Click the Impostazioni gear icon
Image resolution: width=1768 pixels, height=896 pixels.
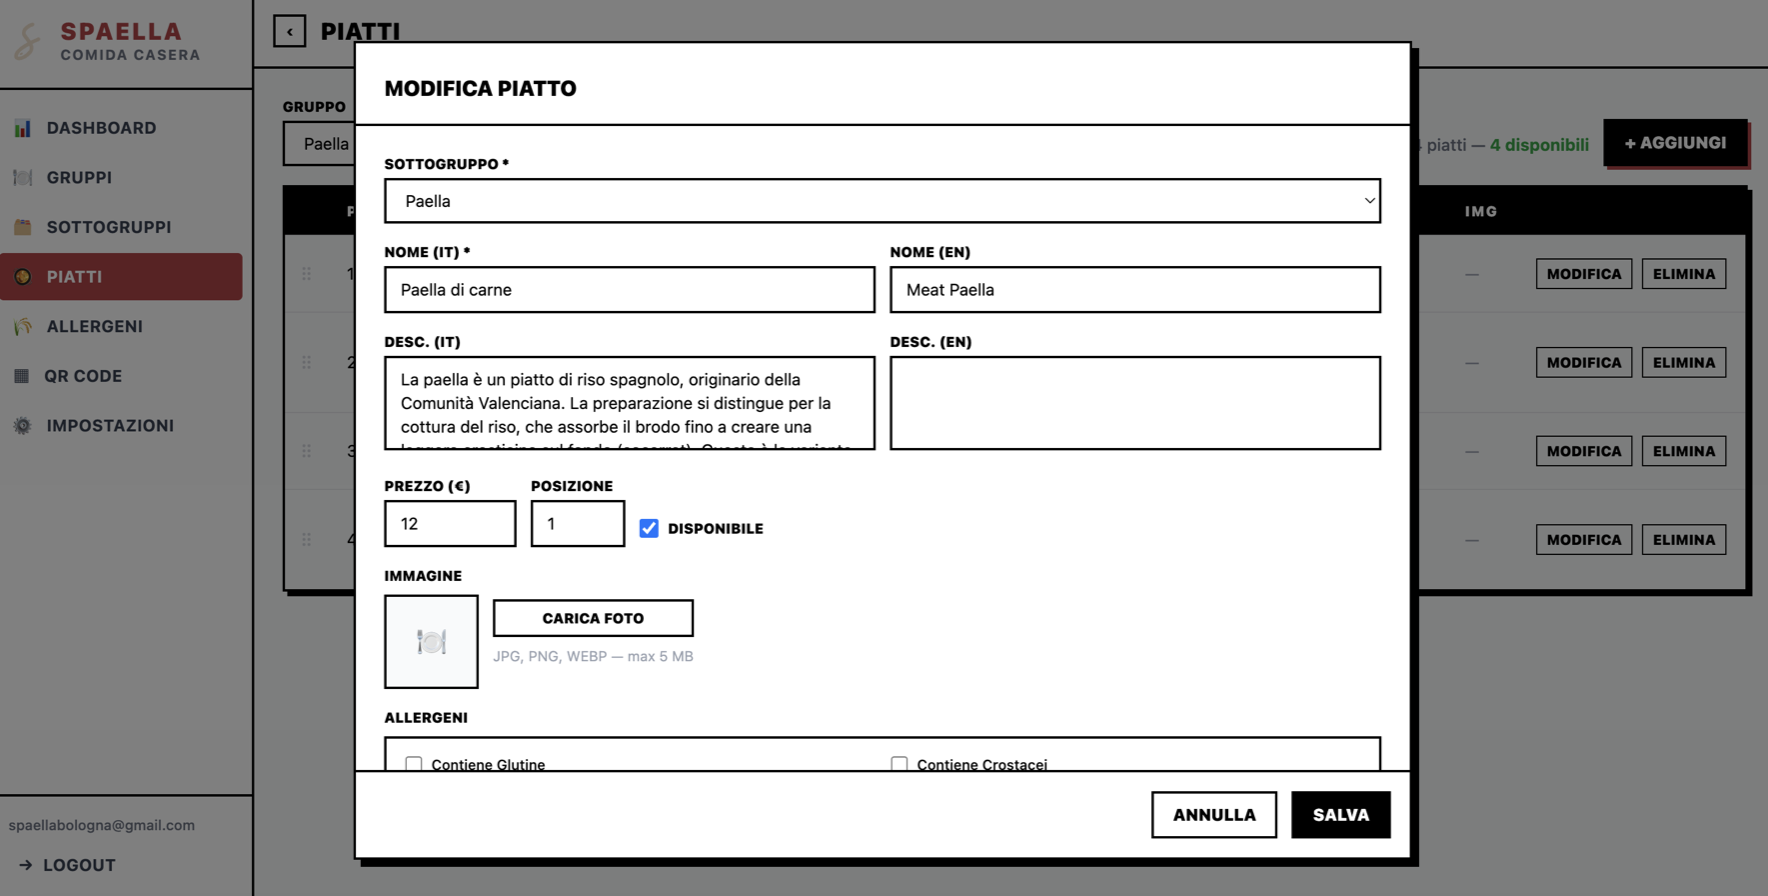(x=22, y=426)
